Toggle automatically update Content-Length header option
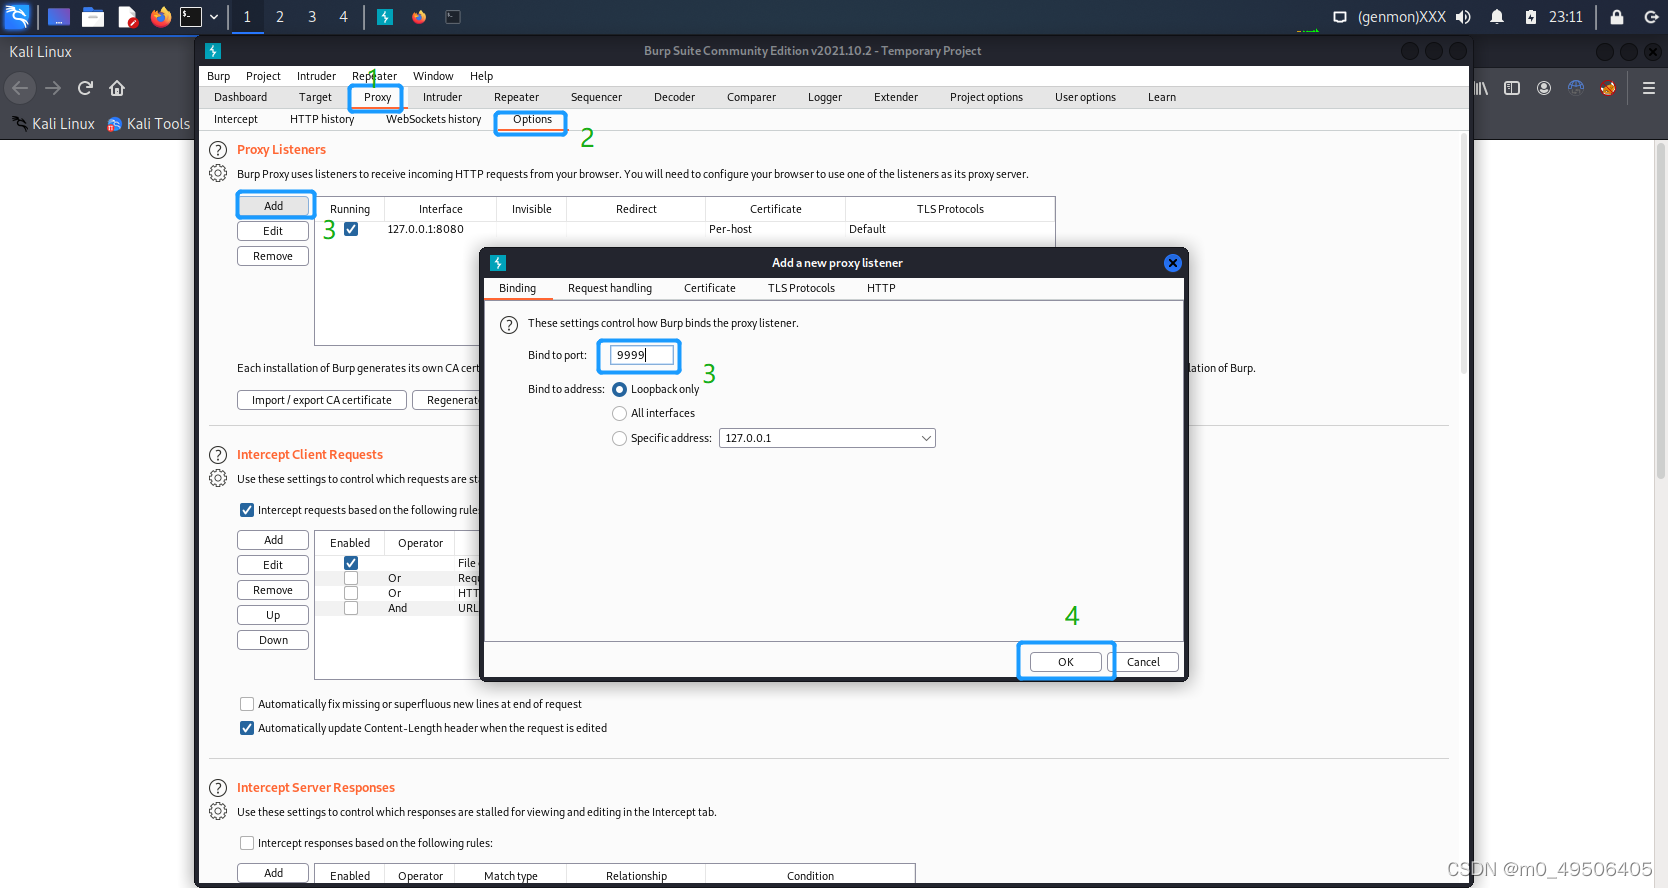 pyautogui.click(x=247, y=728)
